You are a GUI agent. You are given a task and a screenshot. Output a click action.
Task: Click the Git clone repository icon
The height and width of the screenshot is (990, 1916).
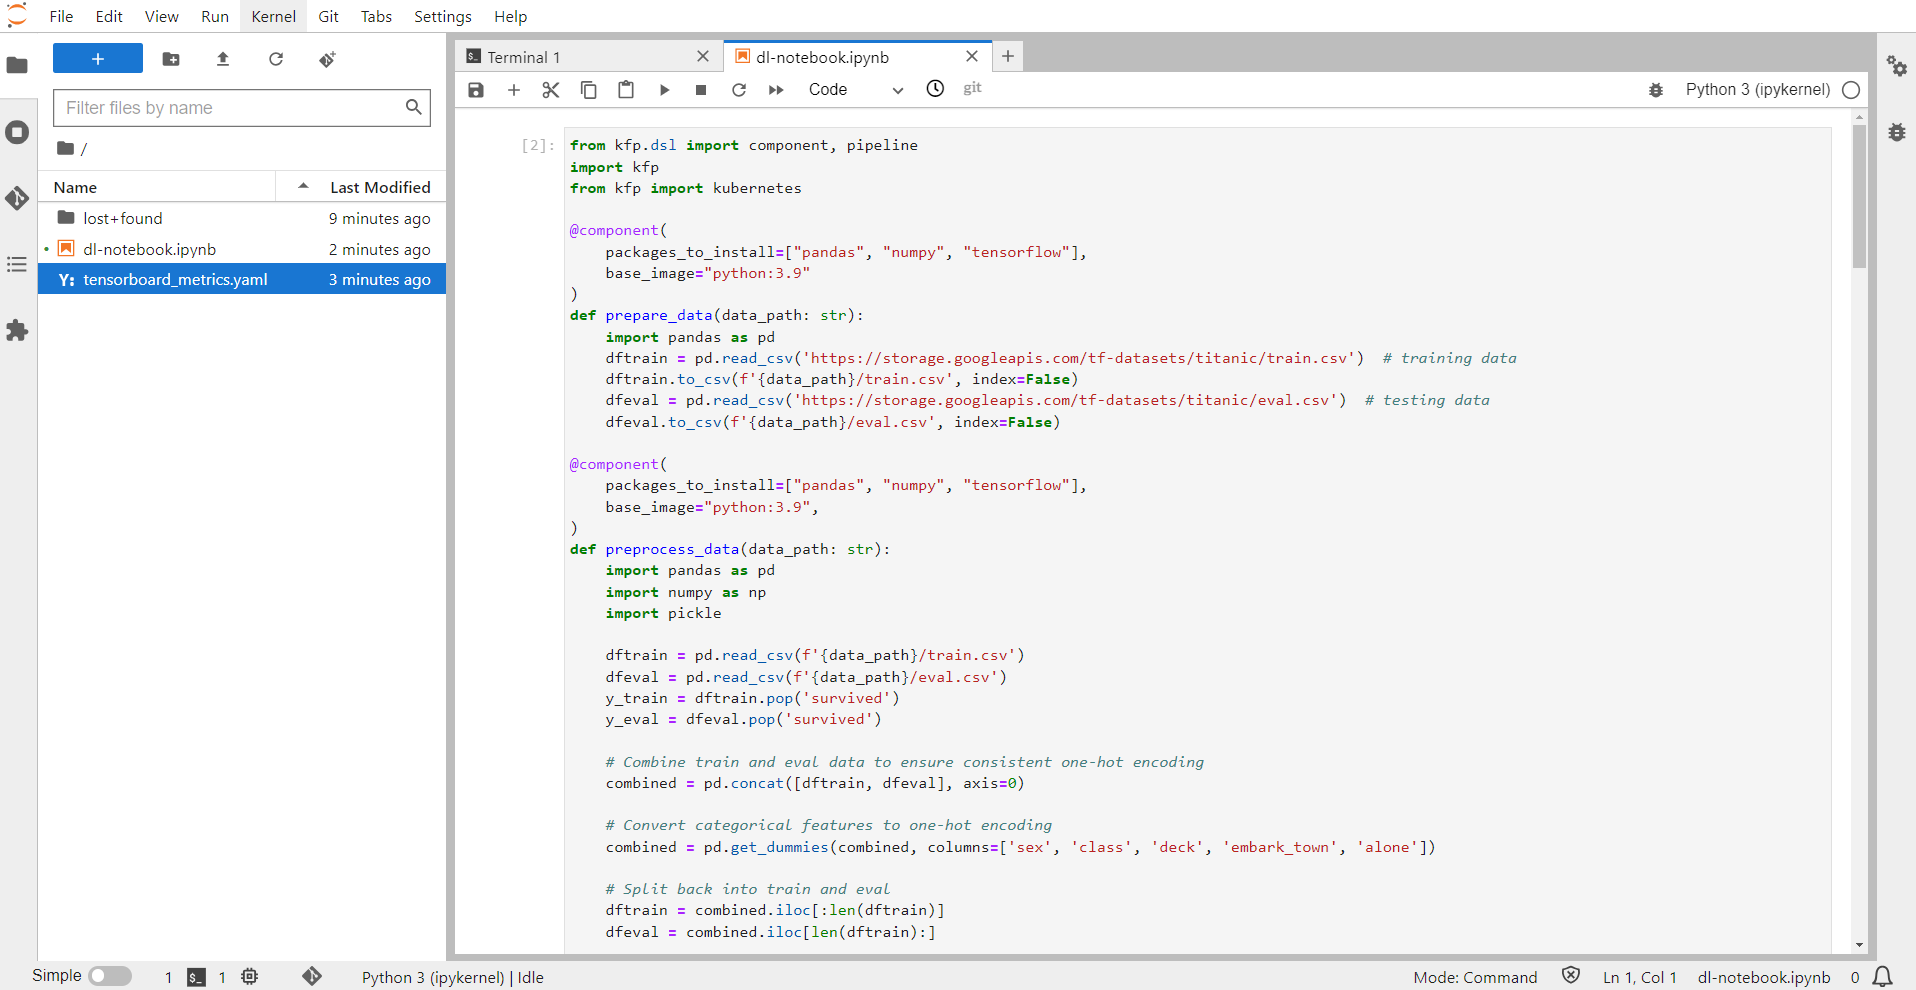click(x=328, y=59)
